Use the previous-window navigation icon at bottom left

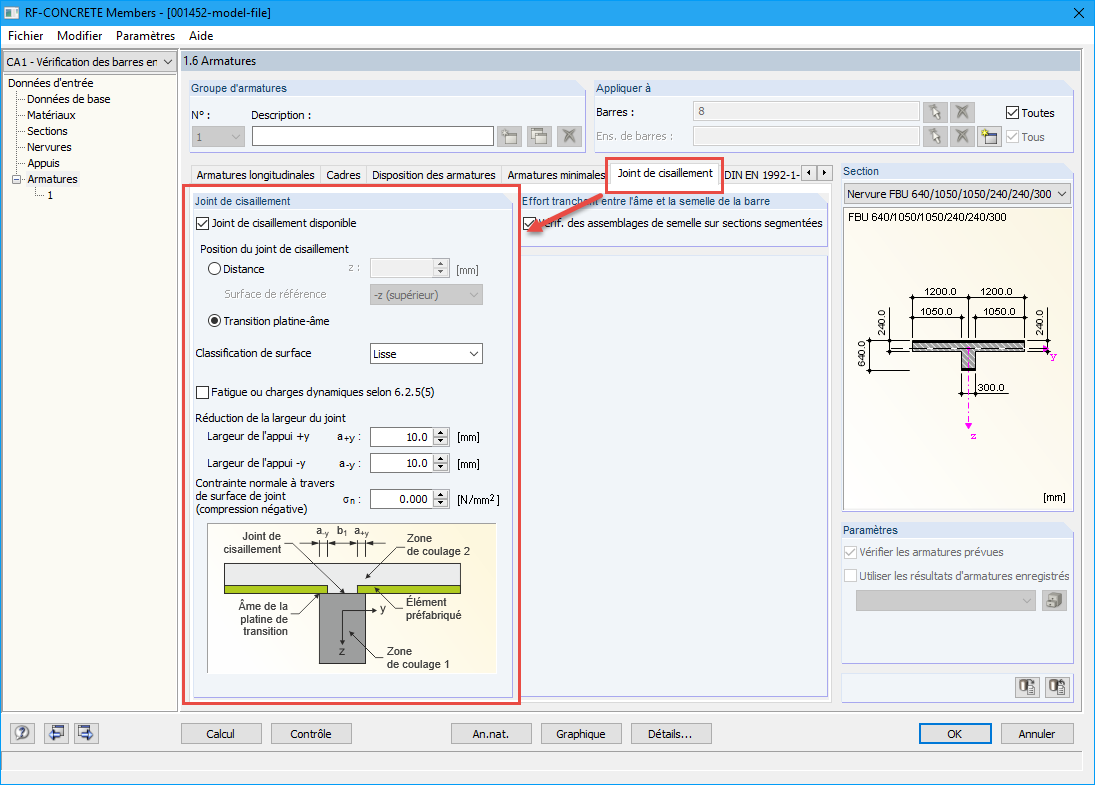57,733
